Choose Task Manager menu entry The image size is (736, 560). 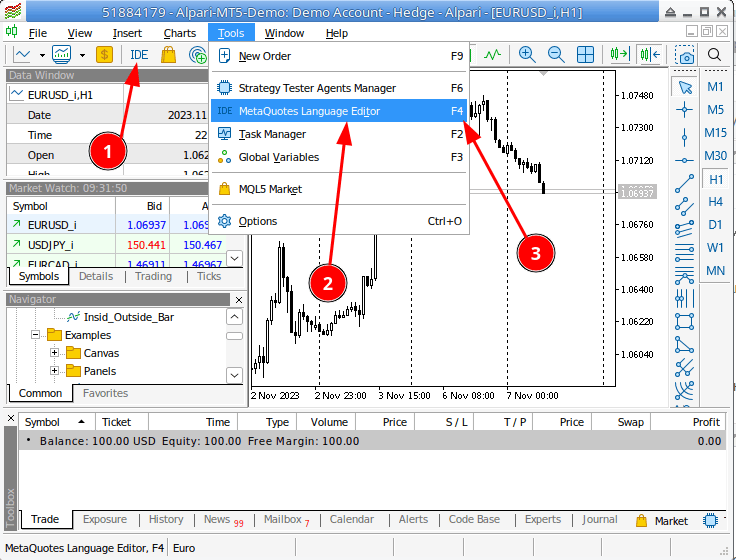pyautogui.click(x=339, y=134)
